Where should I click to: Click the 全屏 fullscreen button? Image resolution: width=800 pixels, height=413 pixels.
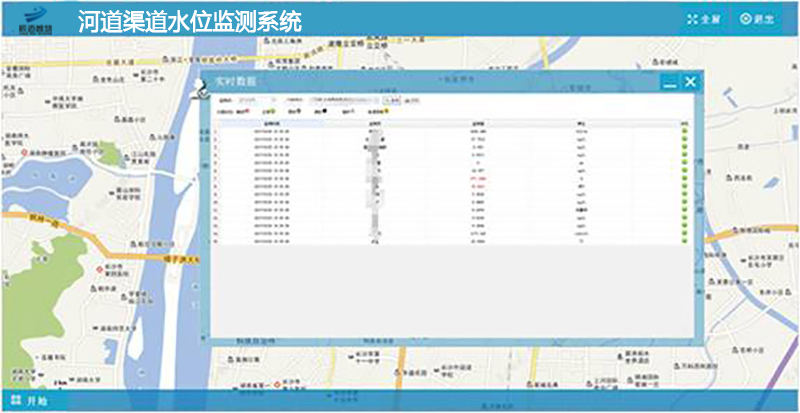[x=706, y=19]
